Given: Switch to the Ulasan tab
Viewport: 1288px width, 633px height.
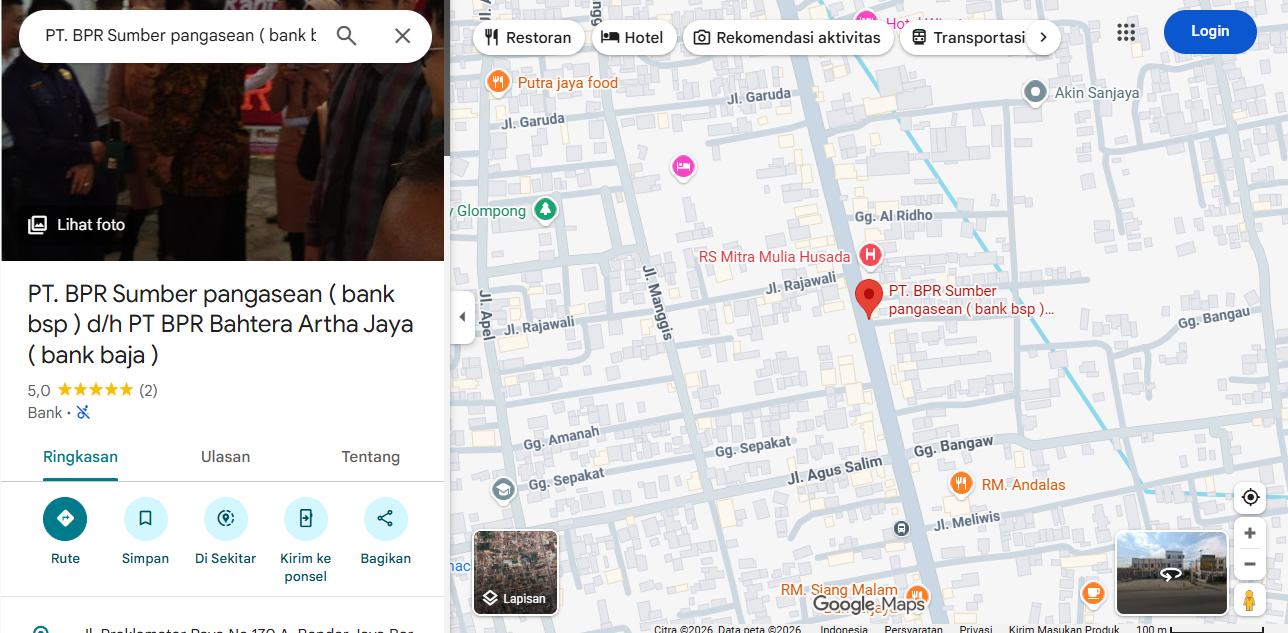Looking at the screenshot, I should (x=225, y=457).
